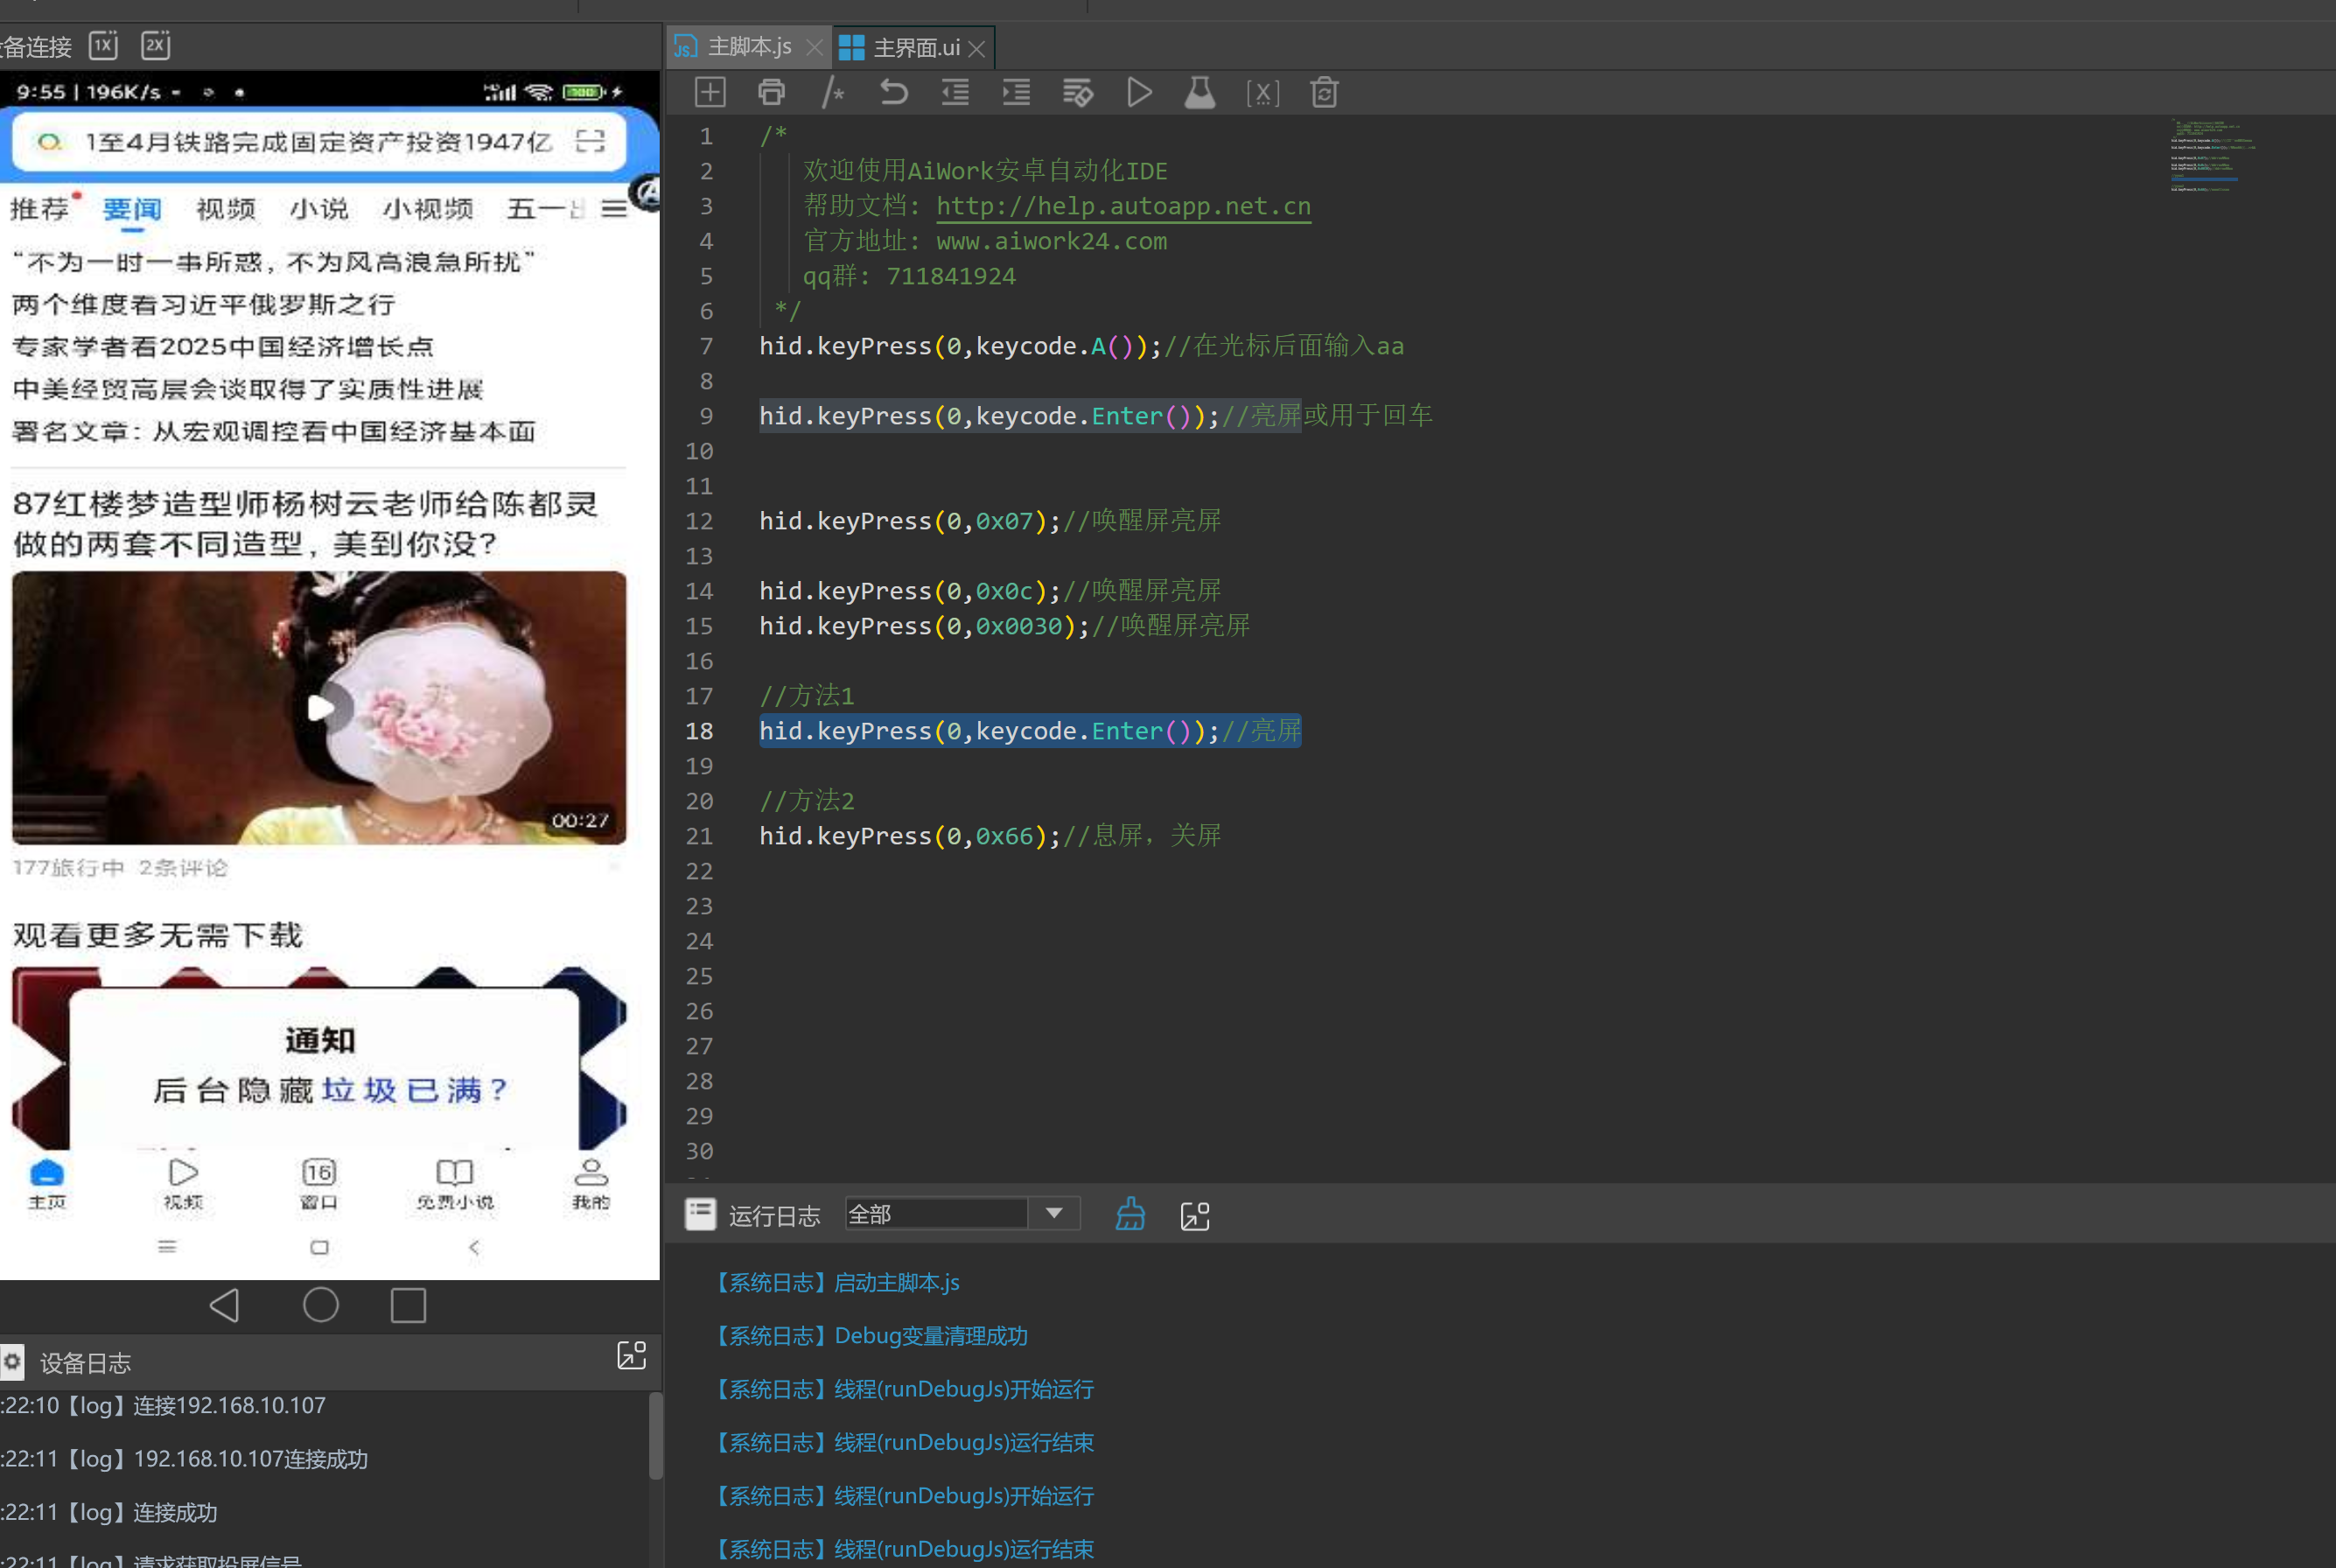Click line number 18 in gutter
This screenshot has height=1568, width=2336.
(x=699, y=731)
